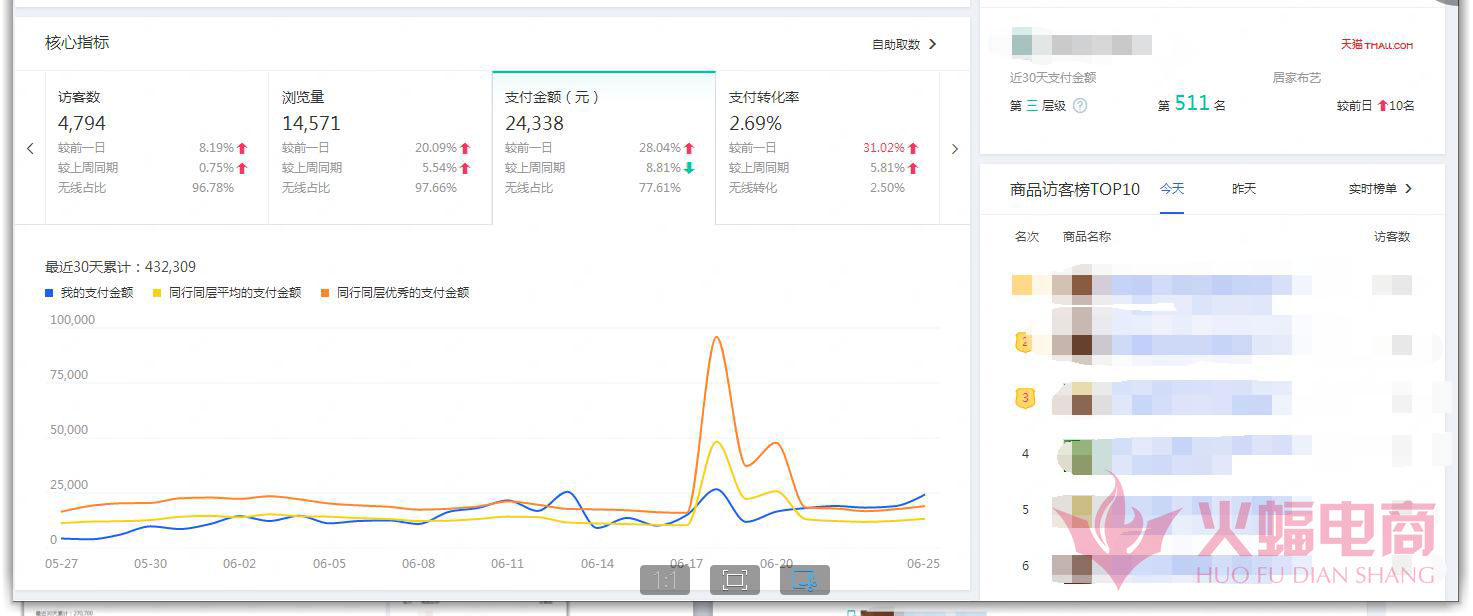Click the blue screenshot crop icon
Screen dimensions: 1473x616
pos(804,580)
